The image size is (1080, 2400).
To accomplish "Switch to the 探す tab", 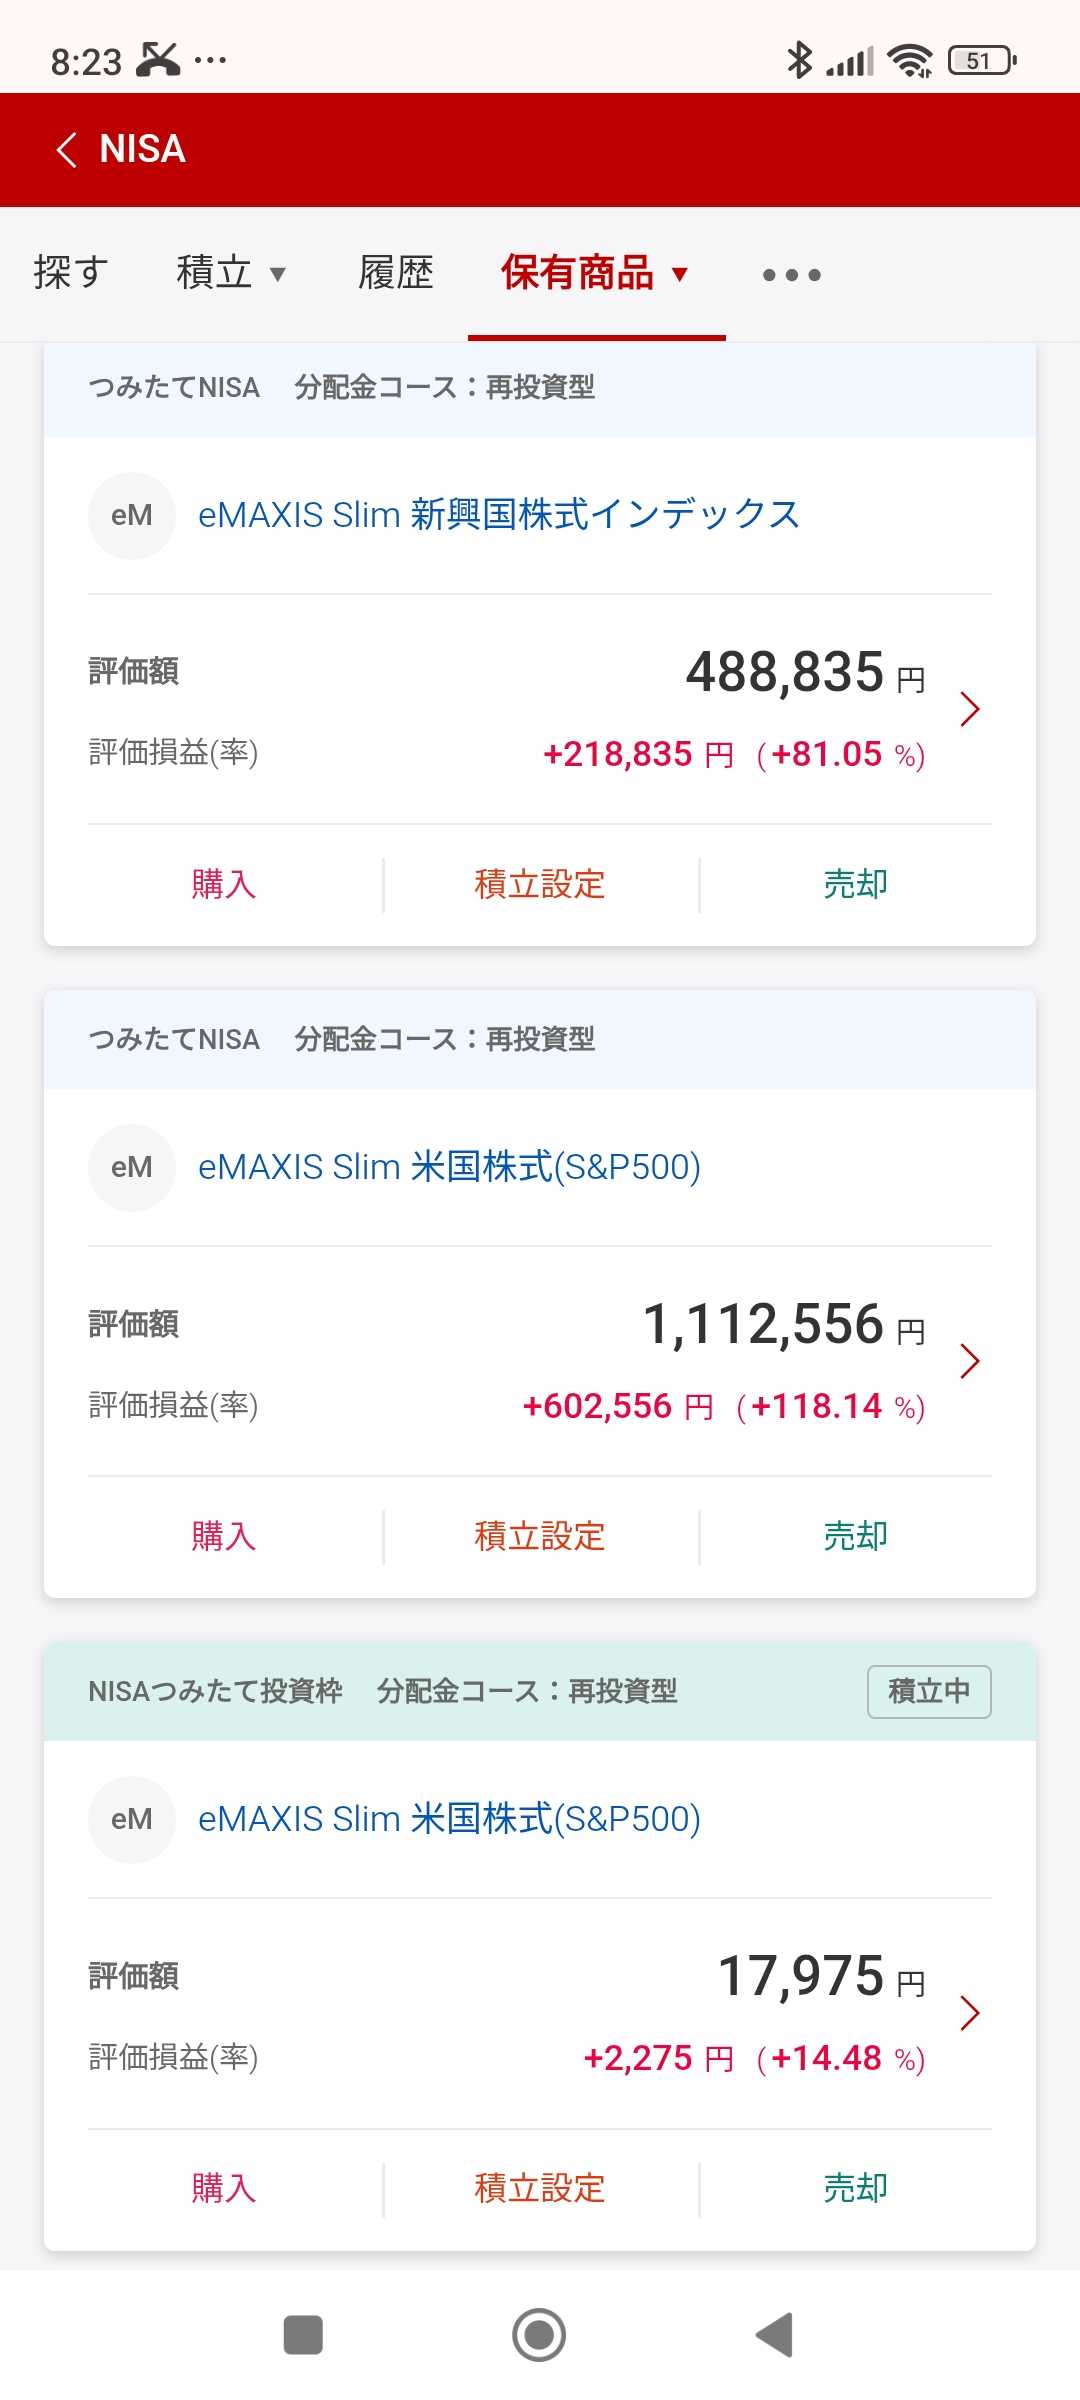I will 70,273.
